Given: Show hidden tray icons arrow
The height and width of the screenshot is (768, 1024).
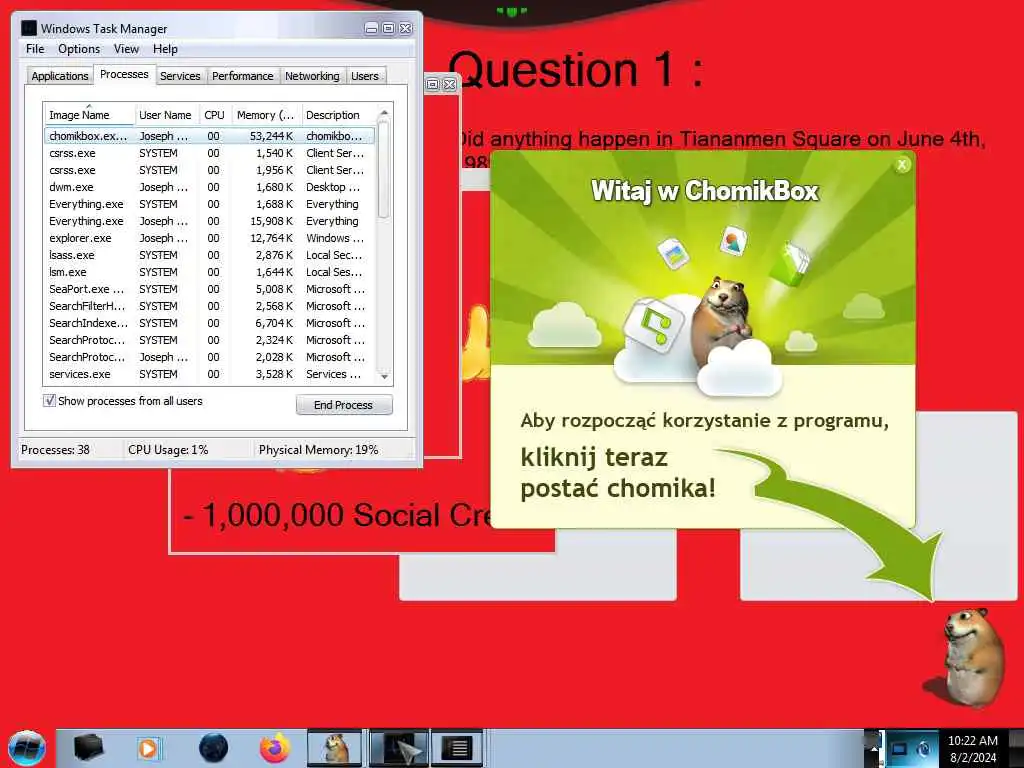Looking at the screenshot, I should (874, 748).
